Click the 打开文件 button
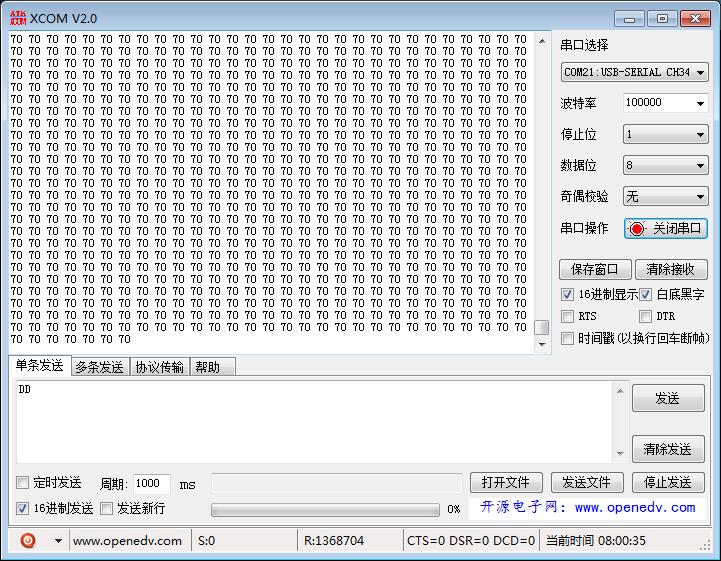 (506, 482)
